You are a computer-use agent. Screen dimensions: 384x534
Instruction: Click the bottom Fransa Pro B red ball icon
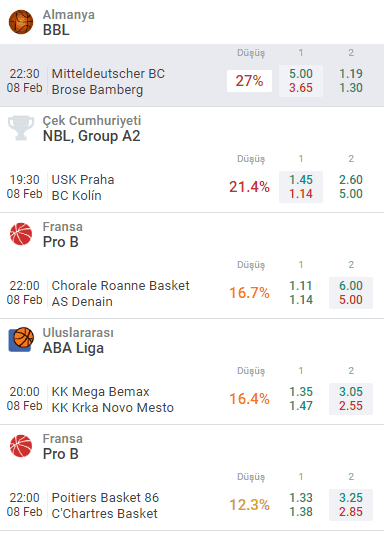pyautogui.click(x=21, y=446)
